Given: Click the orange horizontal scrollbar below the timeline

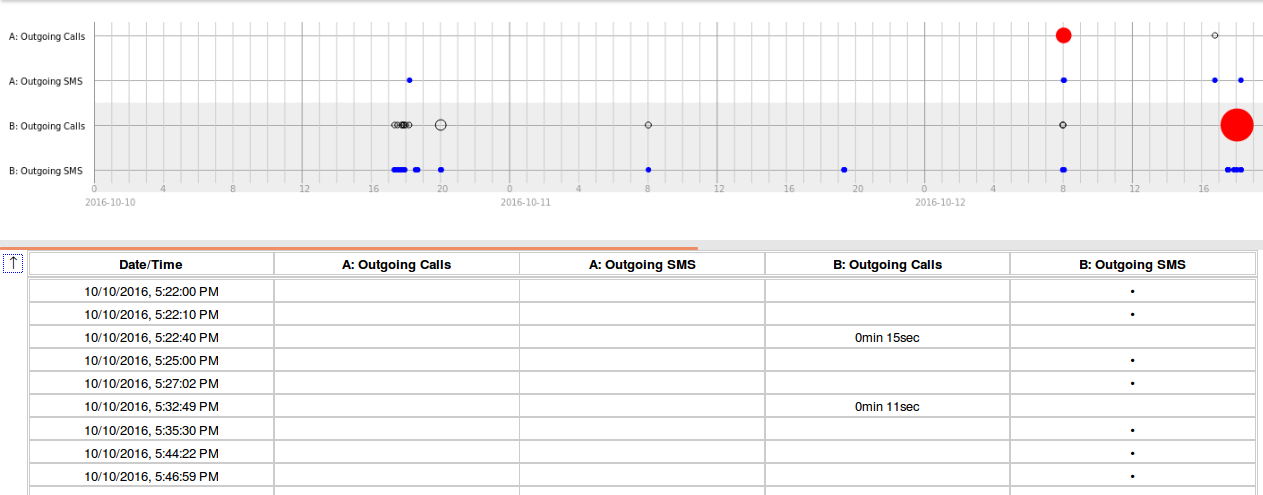Looking at the screenshot, I should pos(349,247).
